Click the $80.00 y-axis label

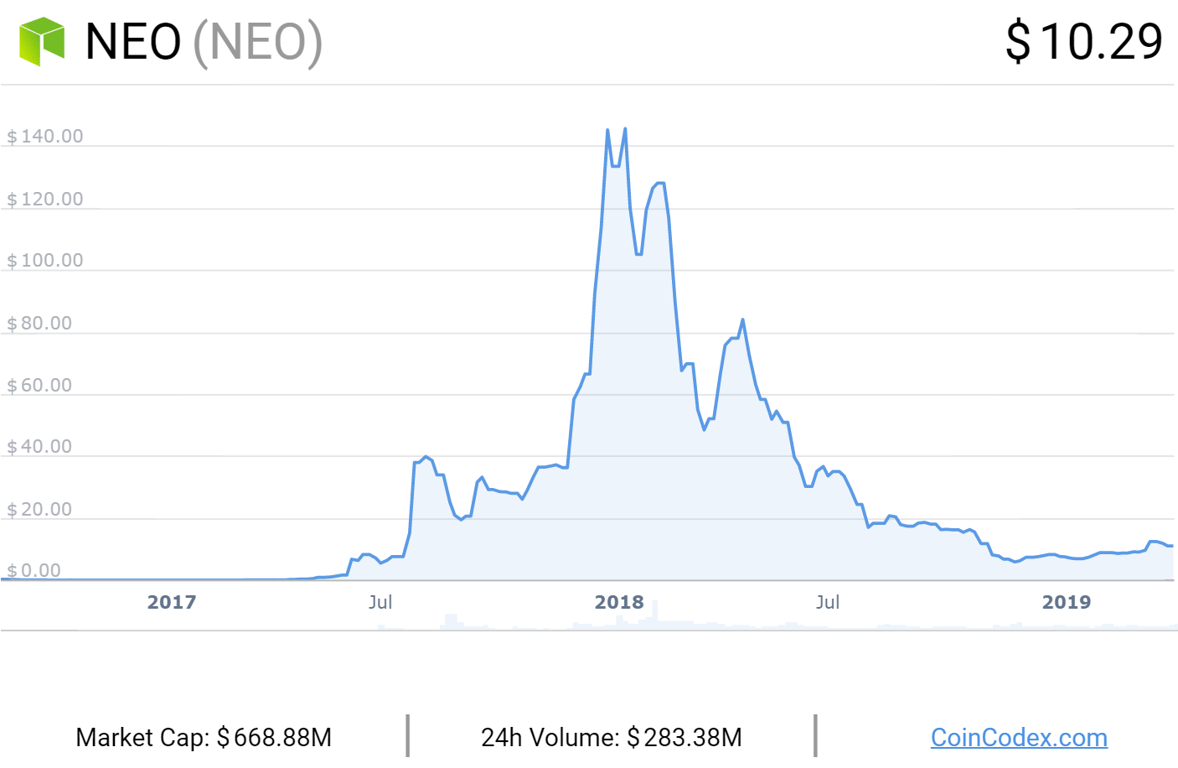pos(40,323)
